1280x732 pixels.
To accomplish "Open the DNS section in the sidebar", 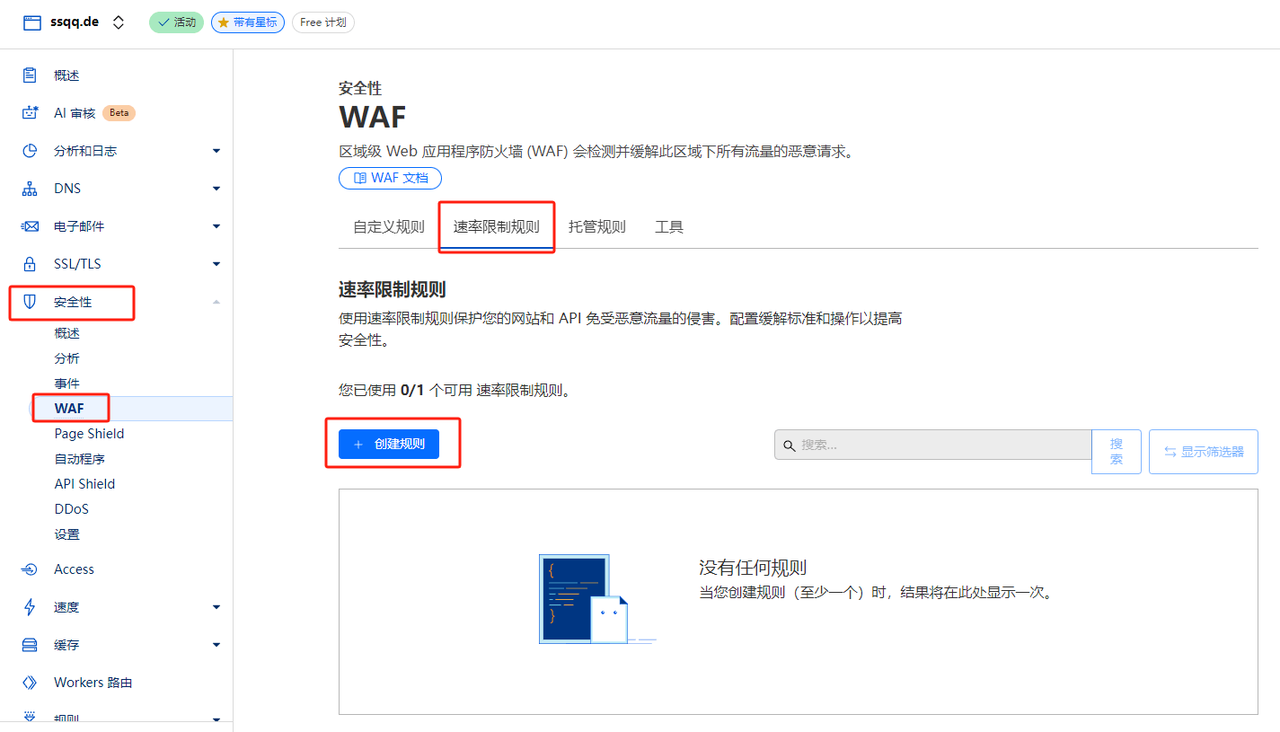I will [x=69, y=187].
